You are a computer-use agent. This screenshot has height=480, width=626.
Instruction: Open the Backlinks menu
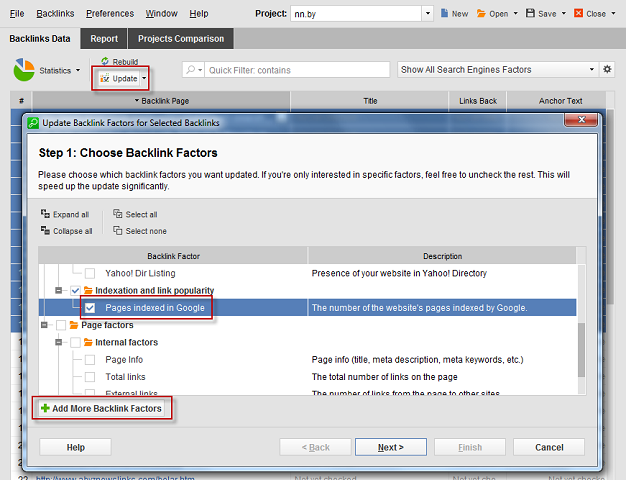pos(55,14)
